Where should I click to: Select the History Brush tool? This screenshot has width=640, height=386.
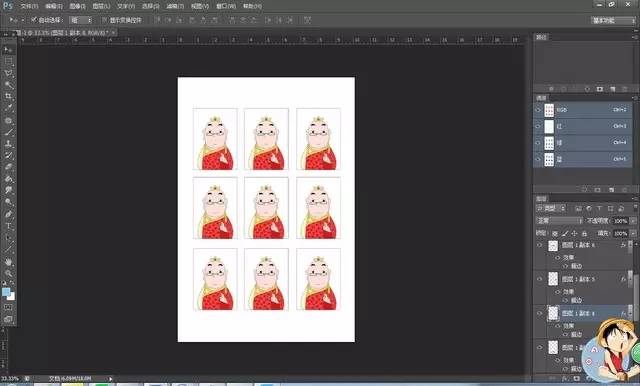[8, 155]
